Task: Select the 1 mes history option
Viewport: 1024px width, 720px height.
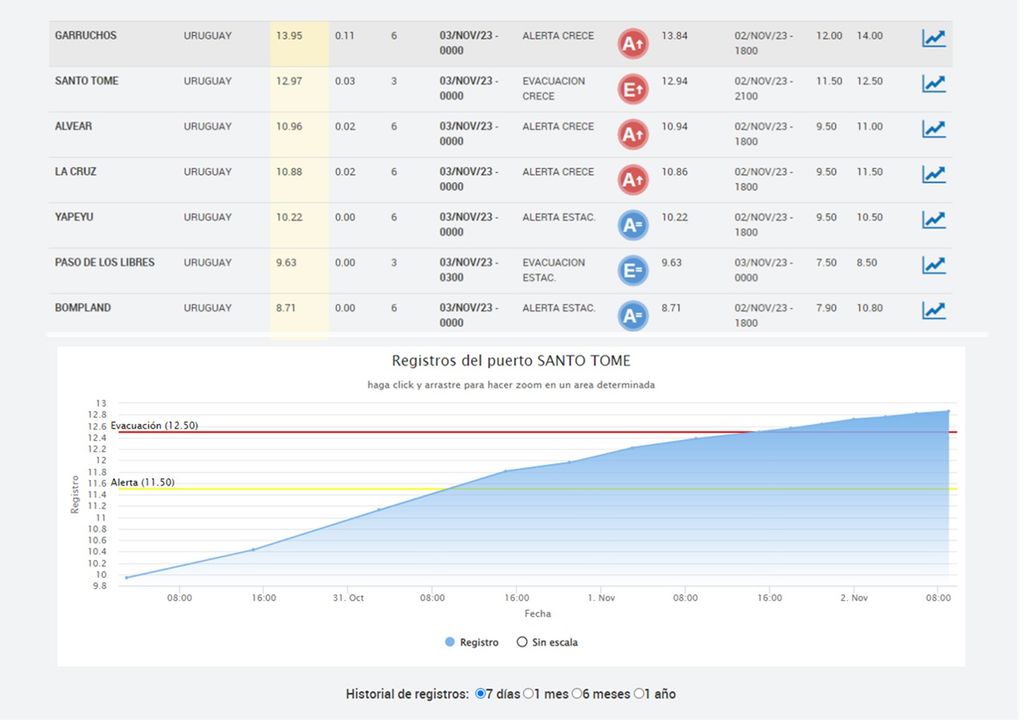Action: 530,693
